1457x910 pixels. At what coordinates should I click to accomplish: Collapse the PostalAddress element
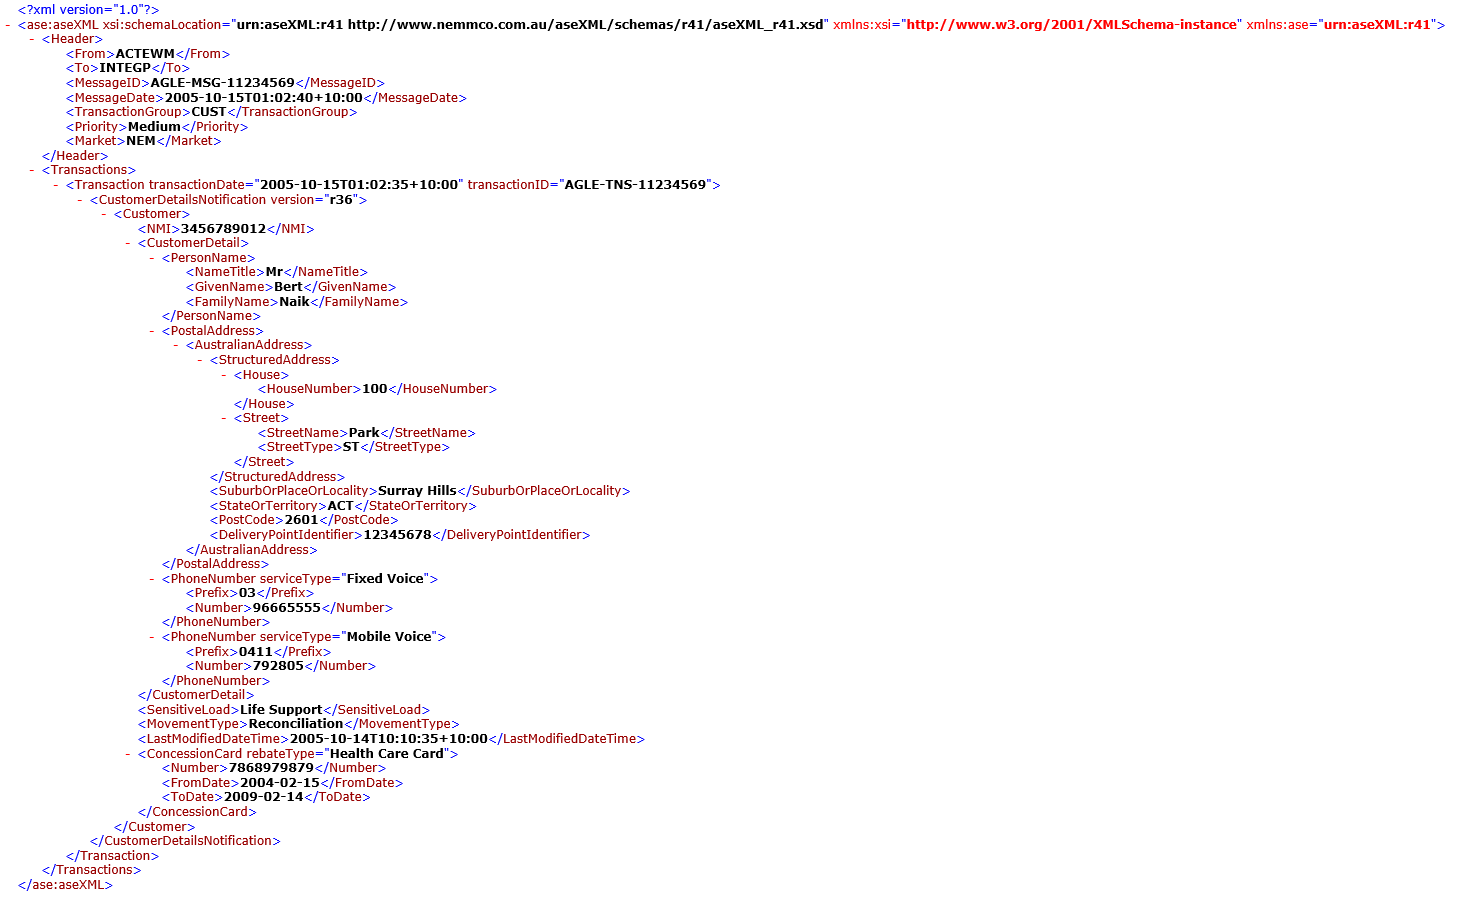click(x=152, y=331)
